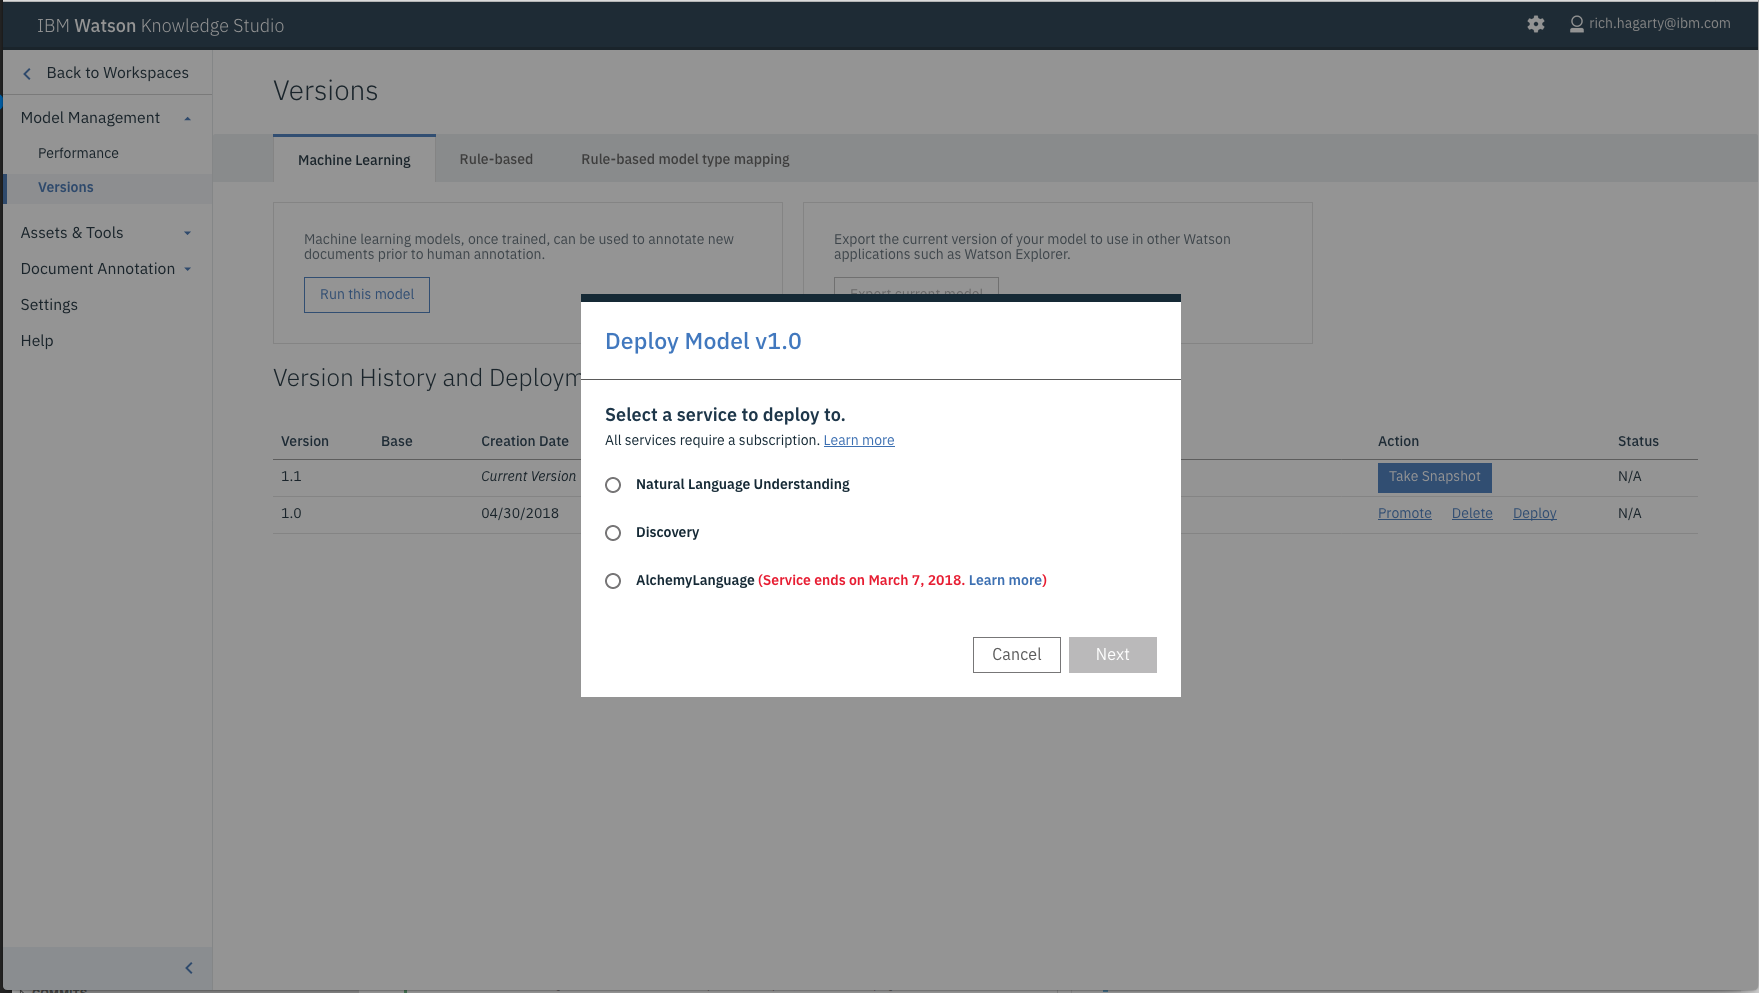Click the Action column header
The image size is (1759, 993).
(x=1398, y=441)
